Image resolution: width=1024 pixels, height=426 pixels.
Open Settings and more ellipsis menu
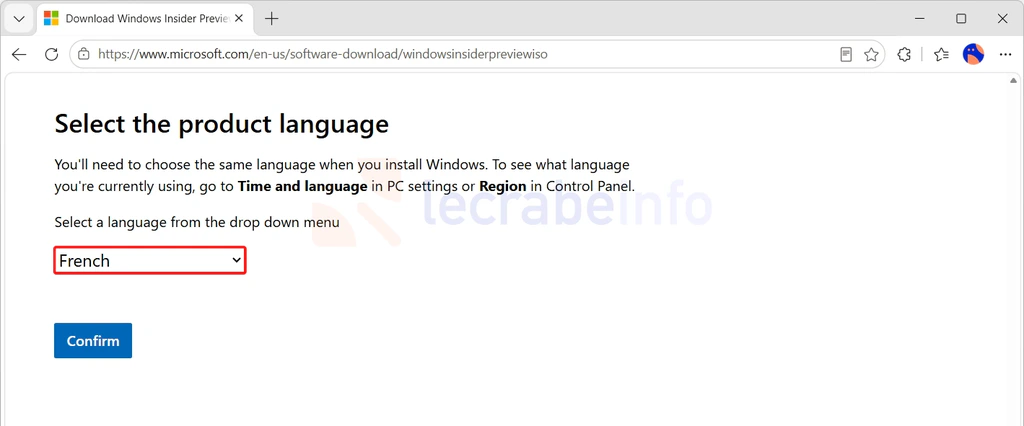pos(1006,54)
